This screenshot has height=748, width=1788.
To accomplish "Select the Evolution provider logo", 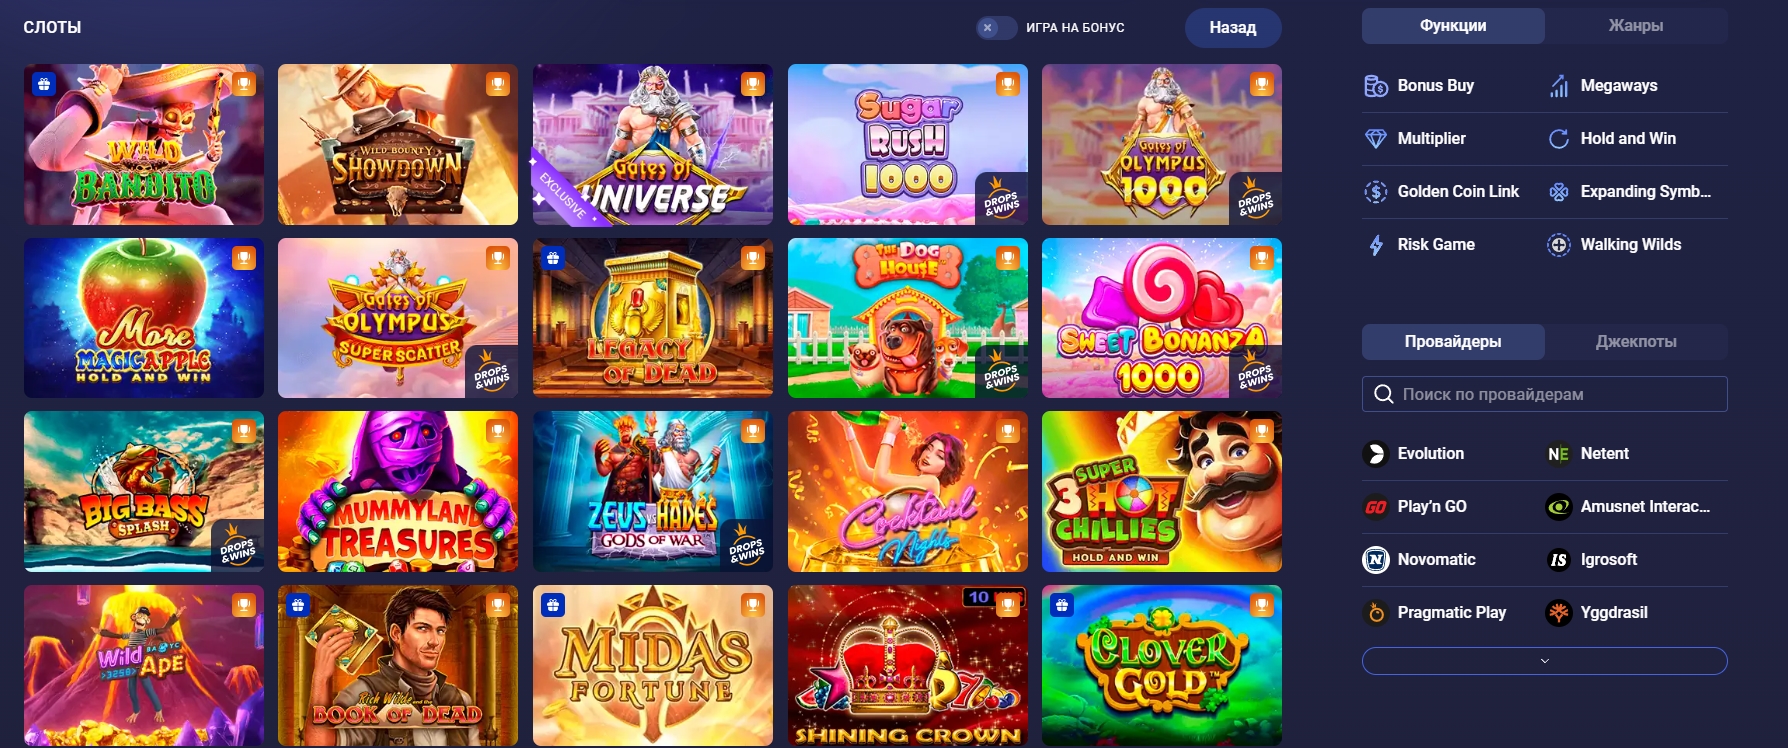I will click(x=1376, y=454).
